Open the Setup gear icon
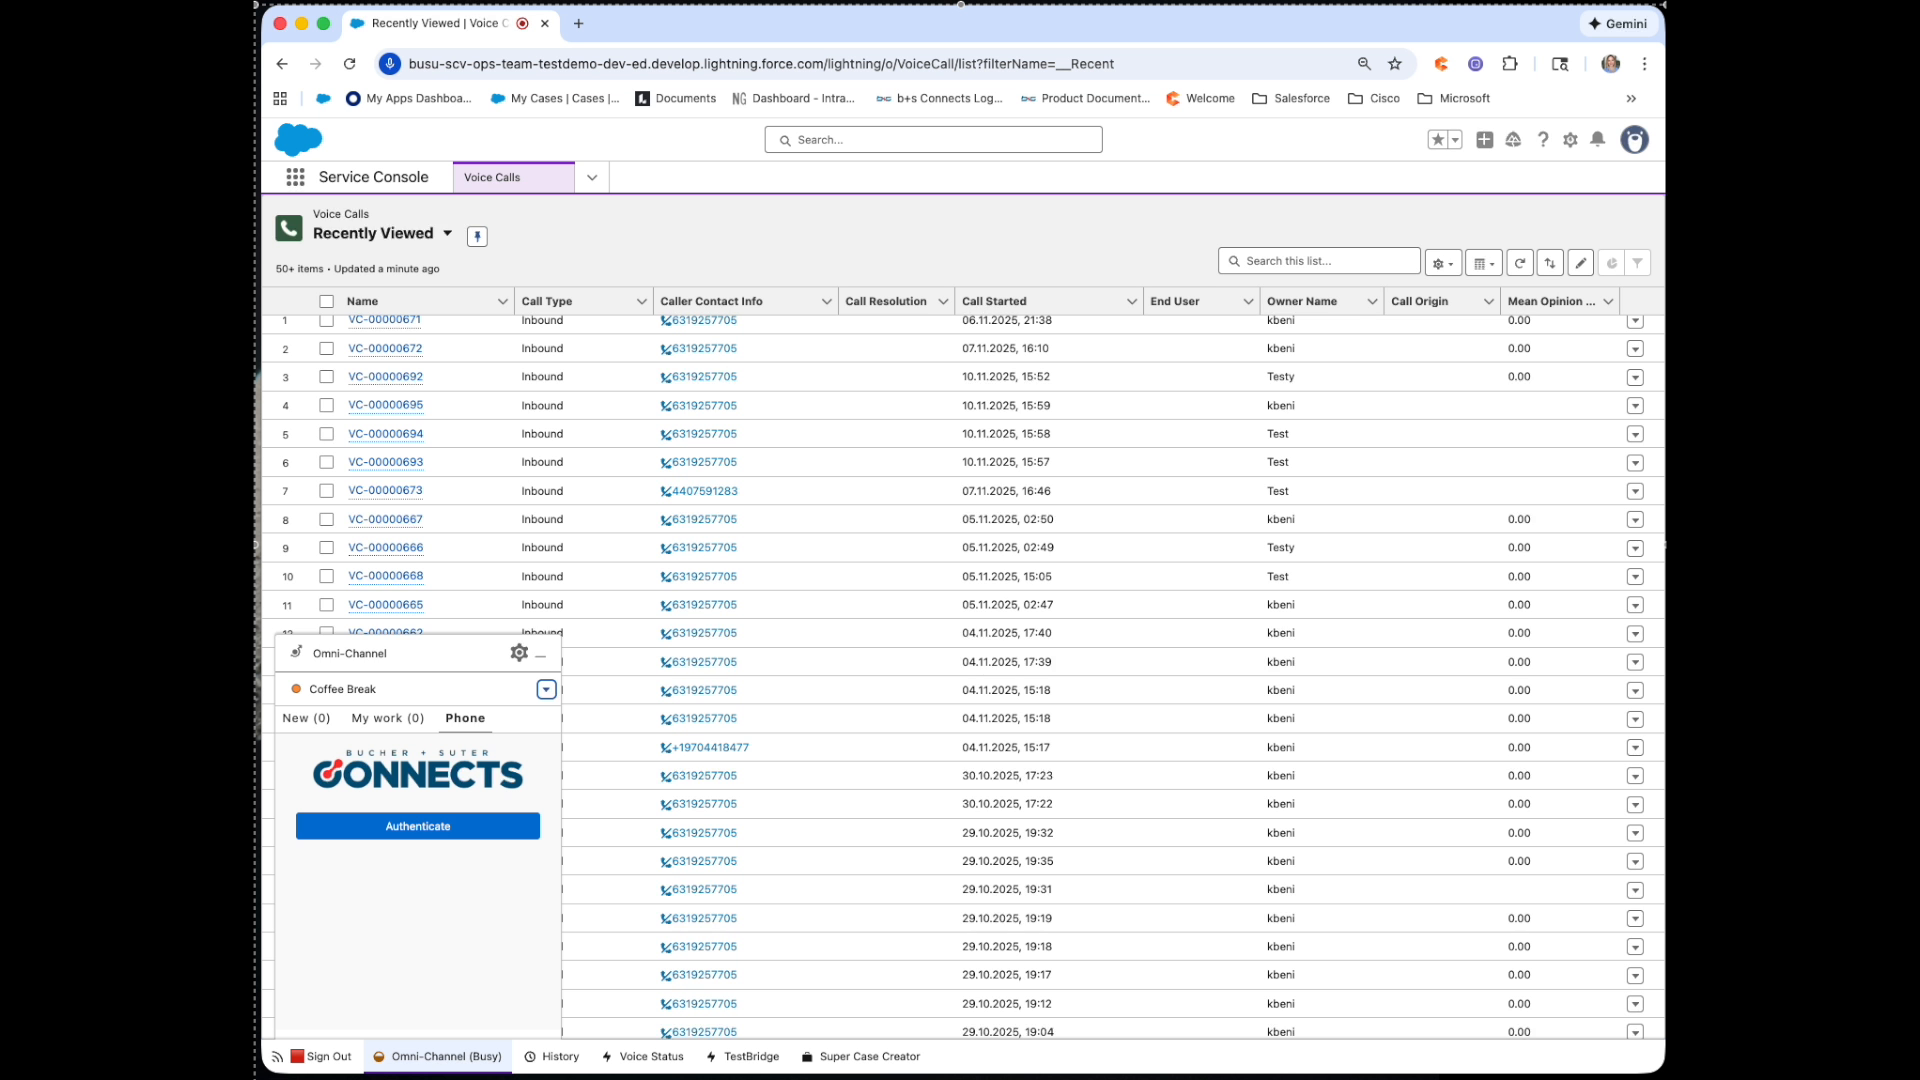Screen dimensions: 1920x1080 click(x=1569, y=140)
